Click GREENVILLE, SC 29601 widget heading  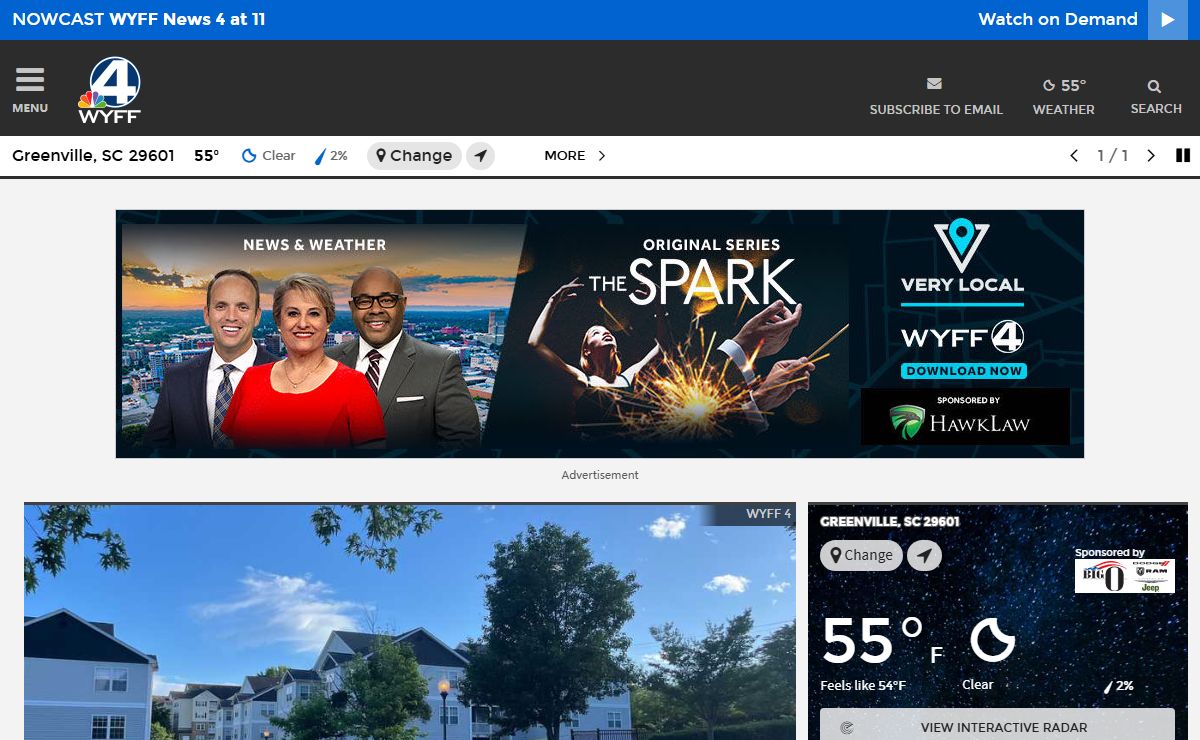(x=890, y=522)
